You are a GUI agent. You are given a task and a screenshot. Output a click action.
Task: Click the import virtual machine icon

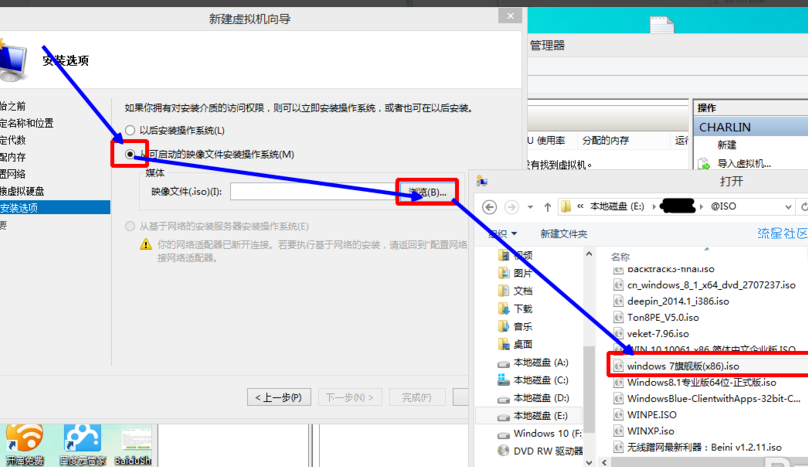coord(703,164)
